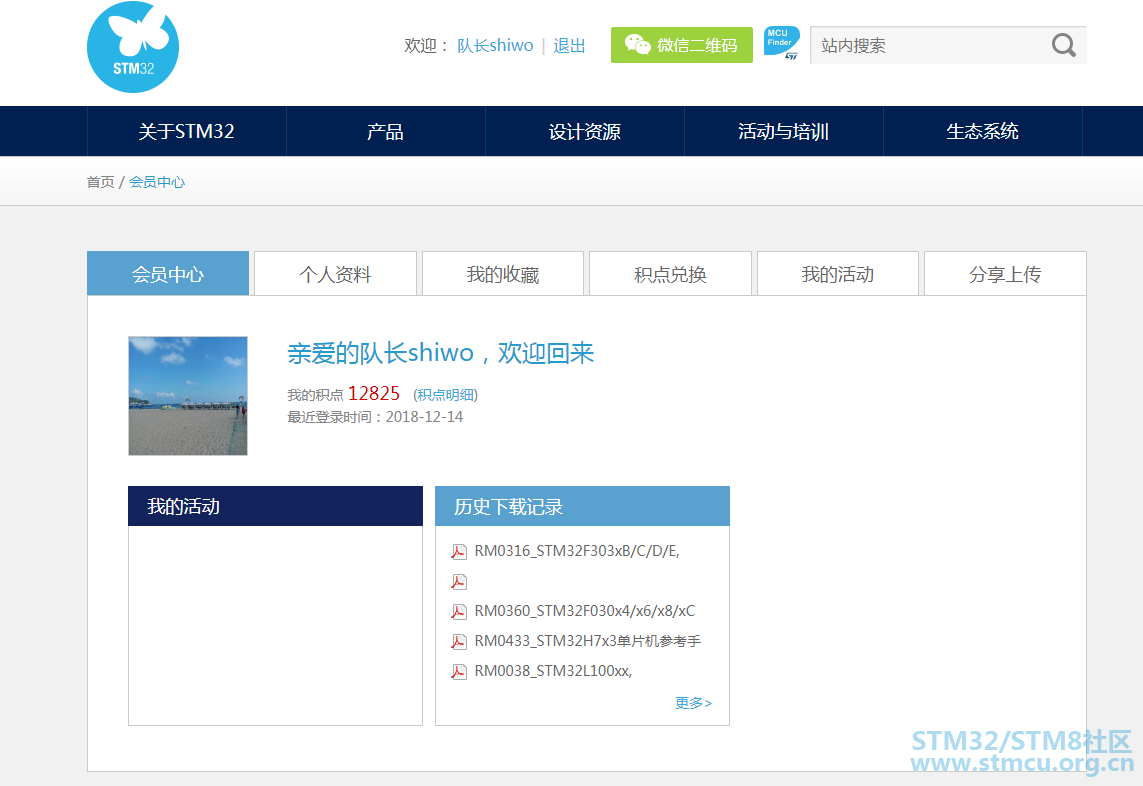1143x786 pixels.
Task: Click the 我的活动 panel header
Action: coord(276,506)
